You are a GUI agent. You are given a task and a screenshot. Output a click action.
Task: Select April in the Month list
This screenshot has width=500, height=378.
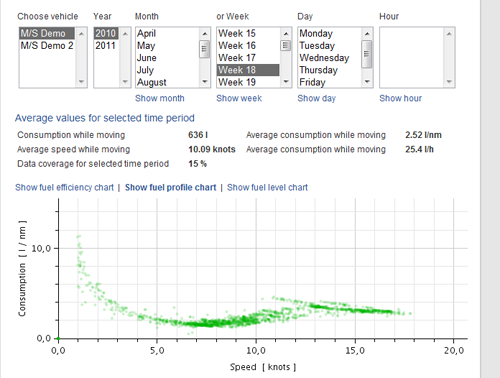[x=167, y=33]
